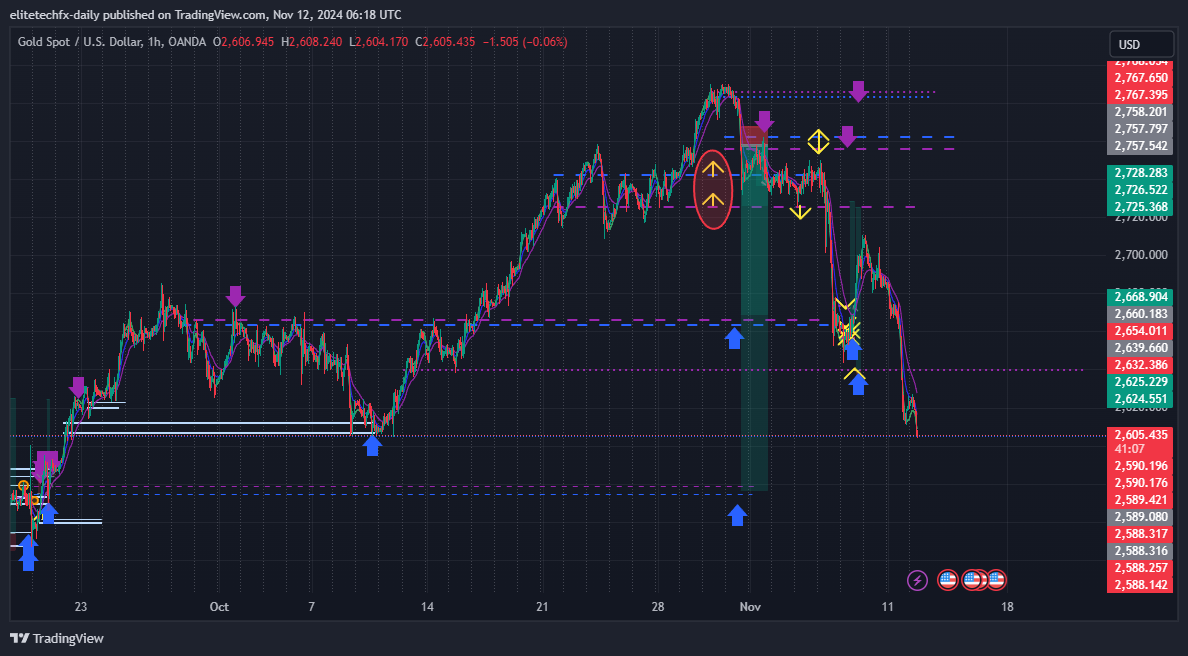The height and width of the screenshot is (656, 1188).
Task: Select the purple down arrow beside the yellow diamond
Action: click(x=847, y=136)
